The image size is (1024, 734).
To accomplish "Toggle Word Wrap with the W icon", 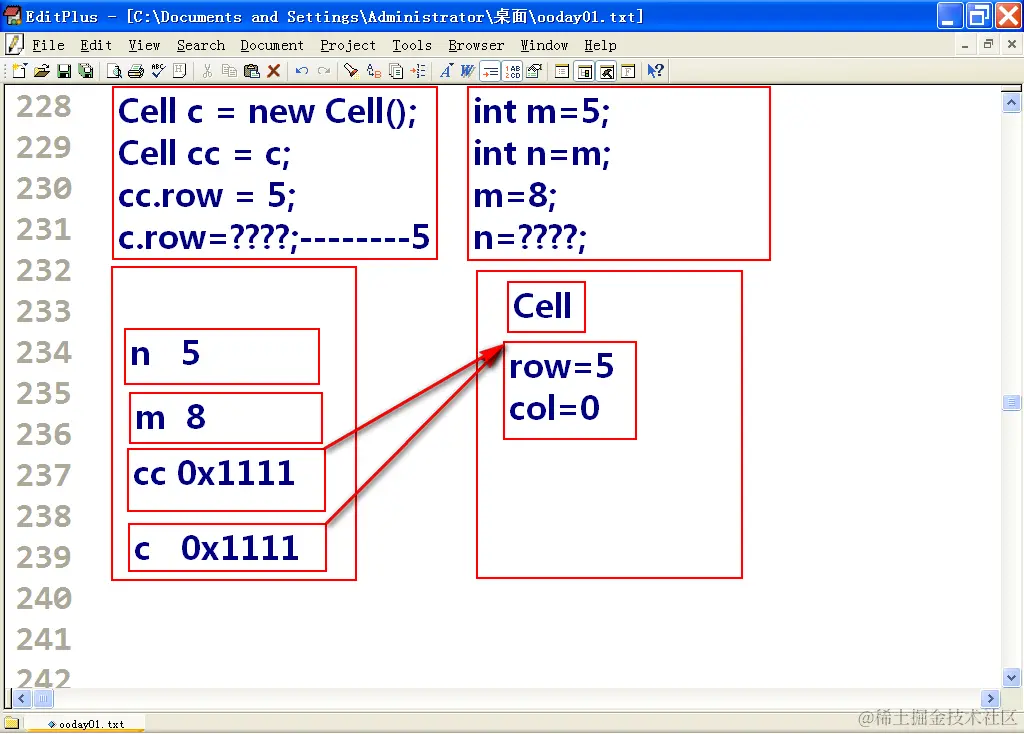I will [x=468, y=71].
